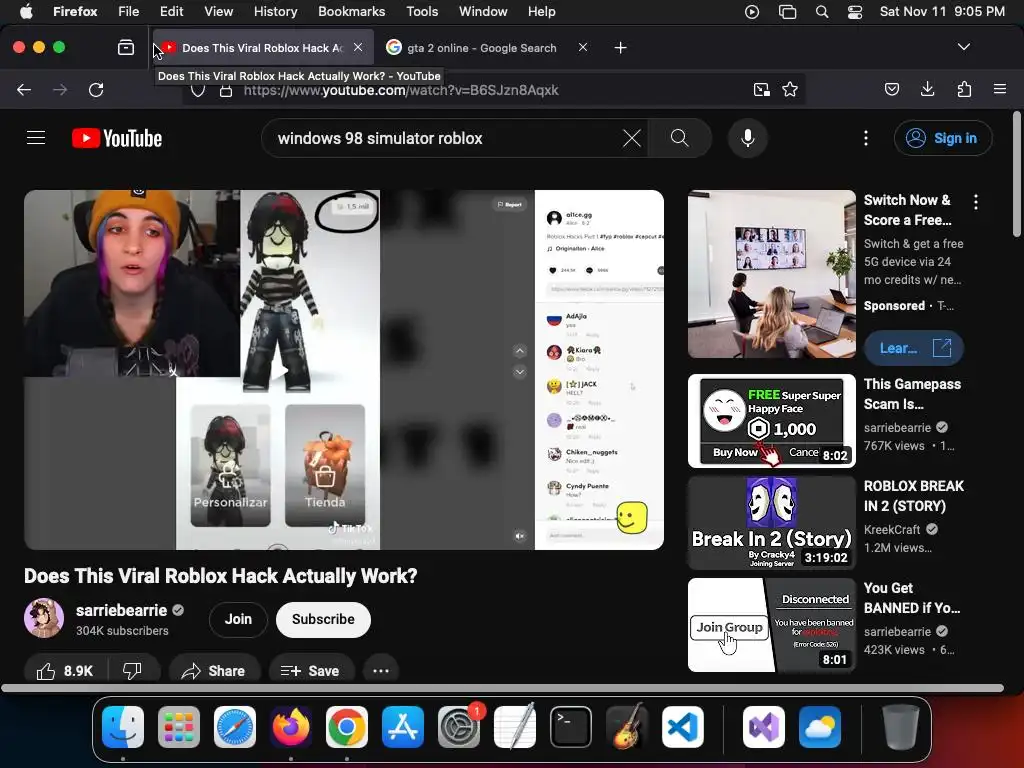Open the Switch Now sponsored ad image

[771, 274]
